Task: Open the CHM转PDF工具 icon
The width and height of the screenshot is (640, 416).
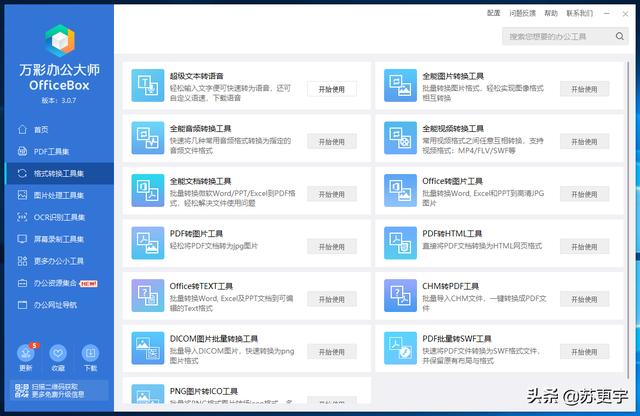Action: pyautogui.click(x=400, y=296)
